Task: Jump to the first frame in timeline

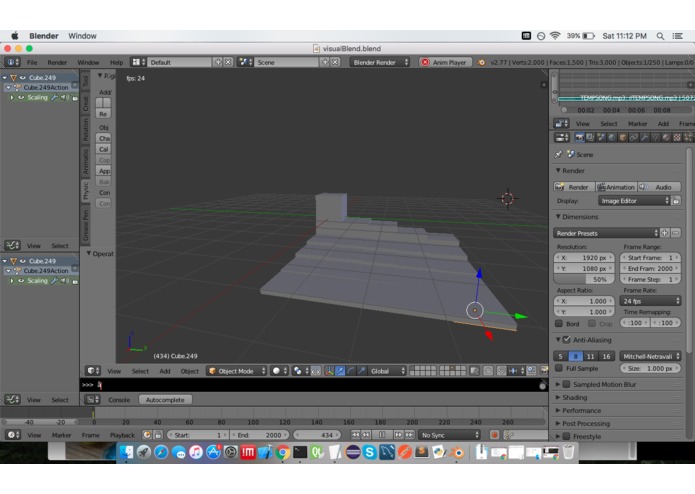Action: pyautogui.click(x=355, y=435)
